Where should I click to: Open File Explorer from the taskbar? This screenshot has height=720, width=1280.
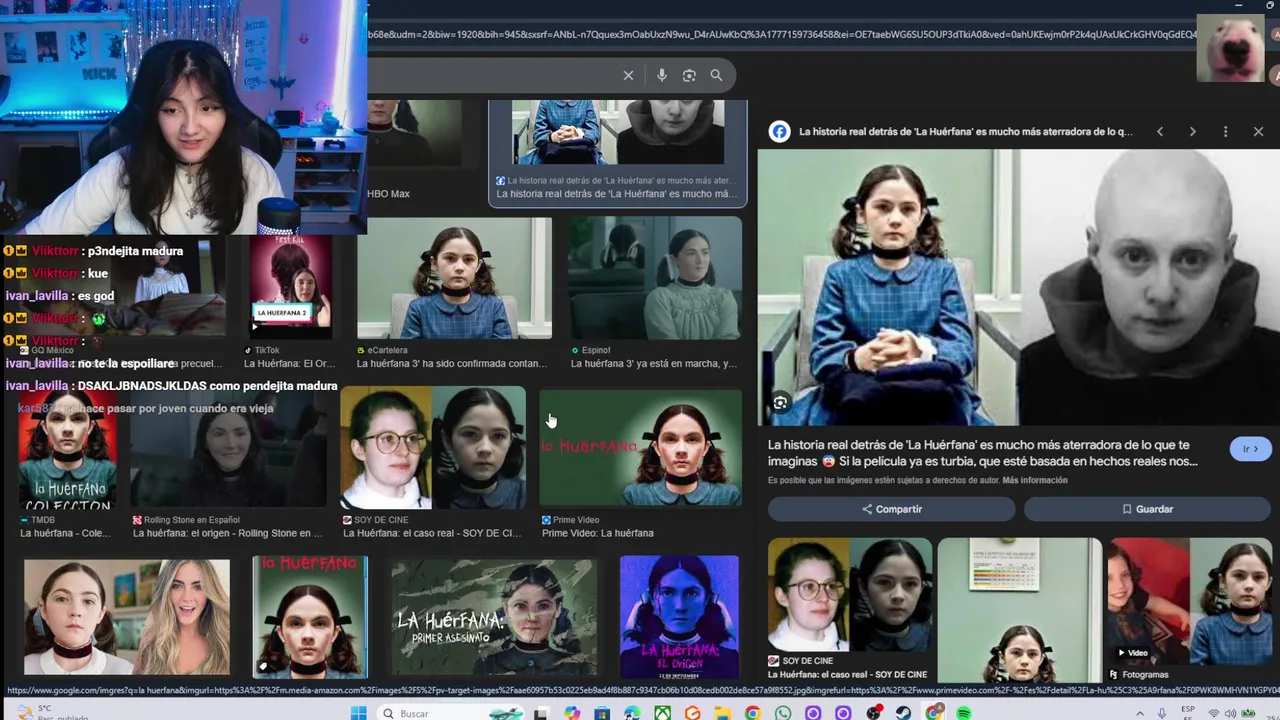722,713
